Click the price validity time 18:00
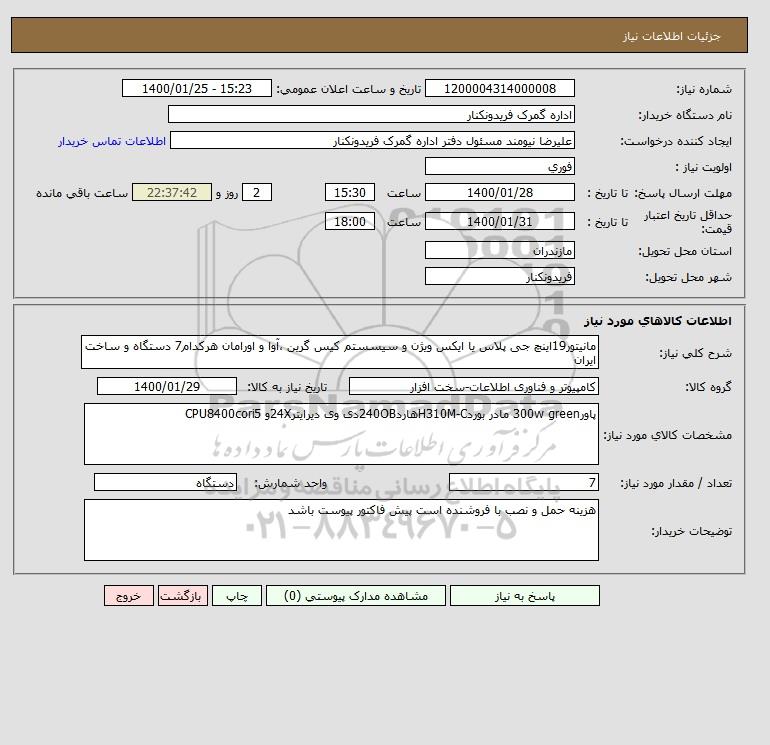Image resolution: width=770 pixels, height=745 pixels. point(350,221)
